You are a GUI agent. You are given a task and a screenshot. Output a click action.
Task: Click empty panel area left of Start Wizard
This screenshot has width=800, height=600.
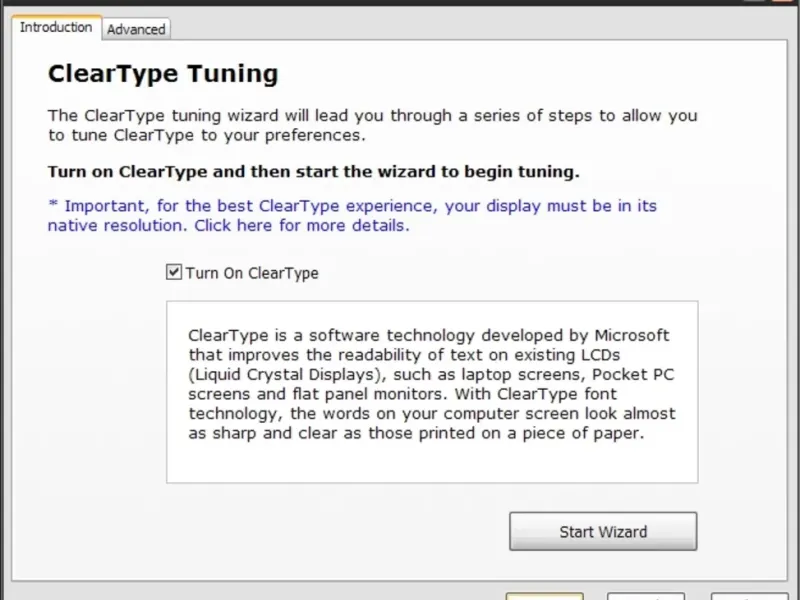[x=330, y=531]
